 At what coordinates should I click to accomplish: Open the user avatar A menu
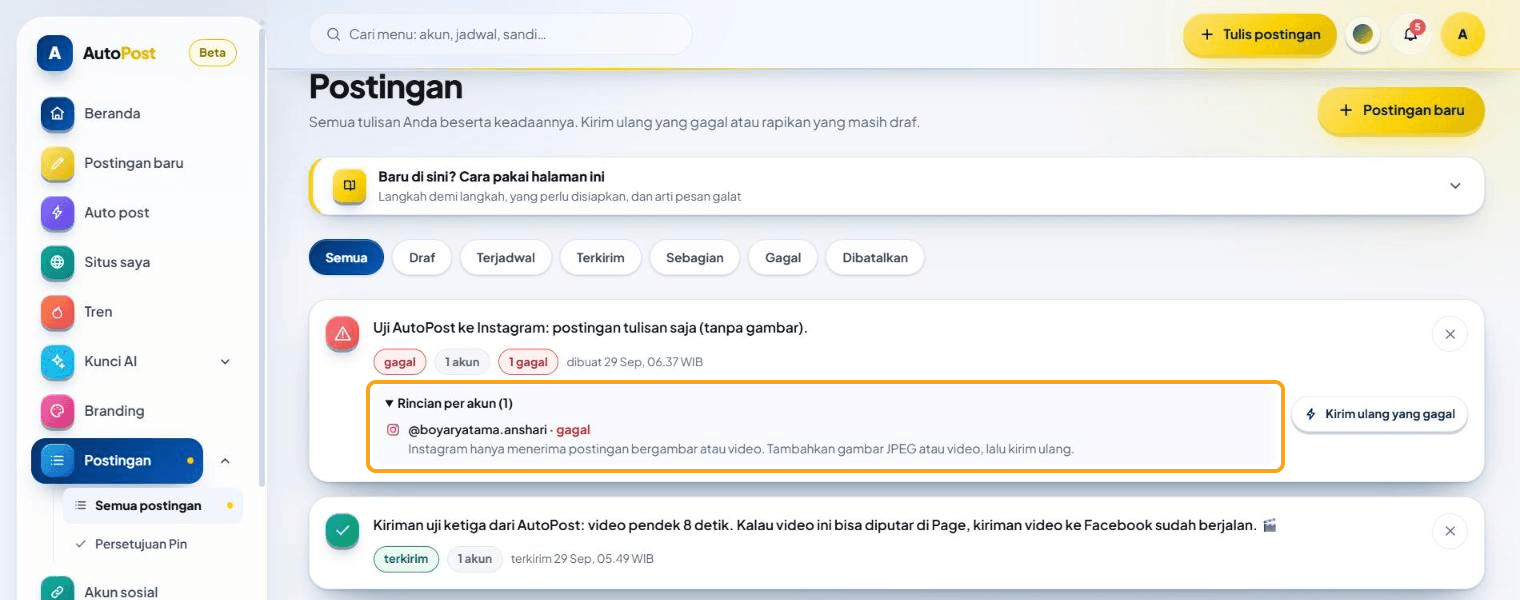(1463, 34)
